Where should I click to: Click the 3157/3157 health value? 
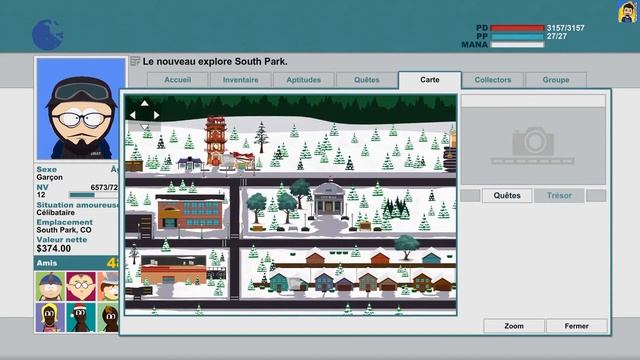(565, 28)
